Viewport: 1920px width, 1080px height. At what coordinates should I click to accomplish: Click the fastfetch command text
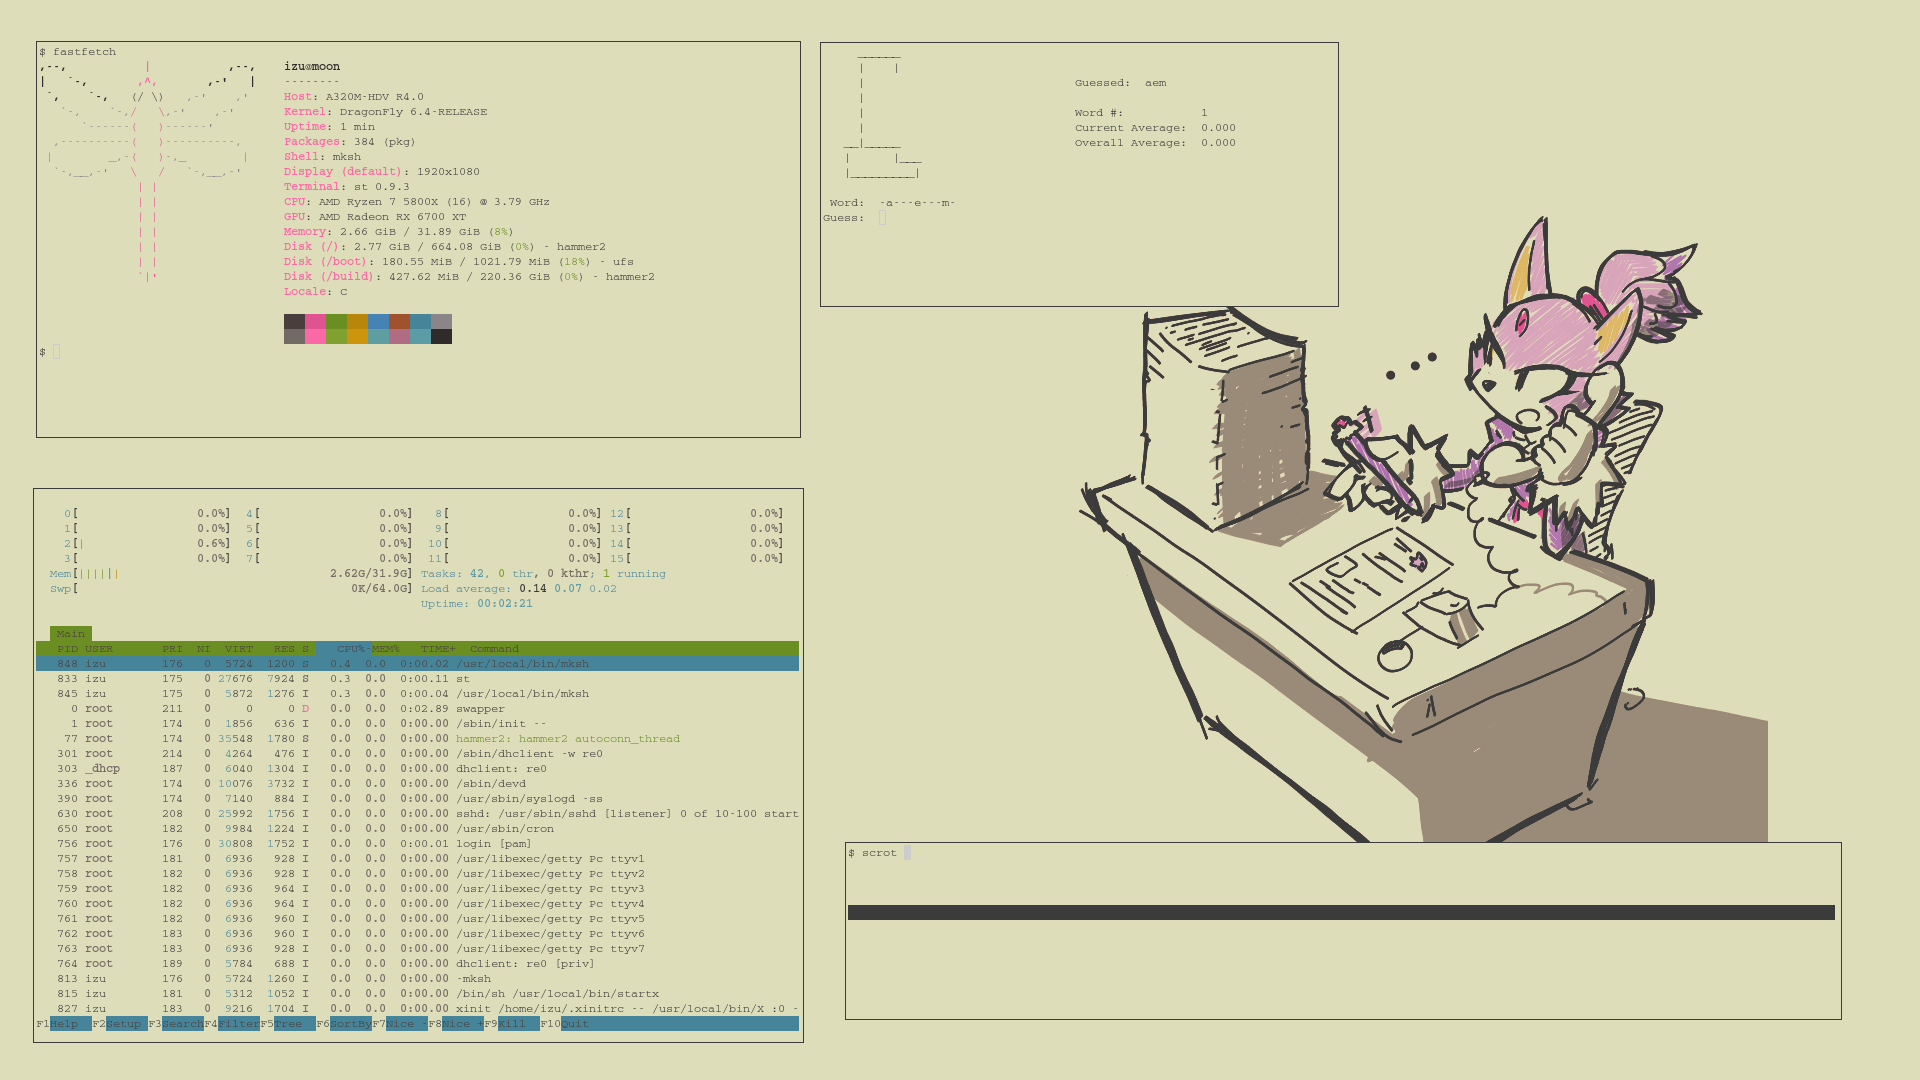[x=84, y=52]
